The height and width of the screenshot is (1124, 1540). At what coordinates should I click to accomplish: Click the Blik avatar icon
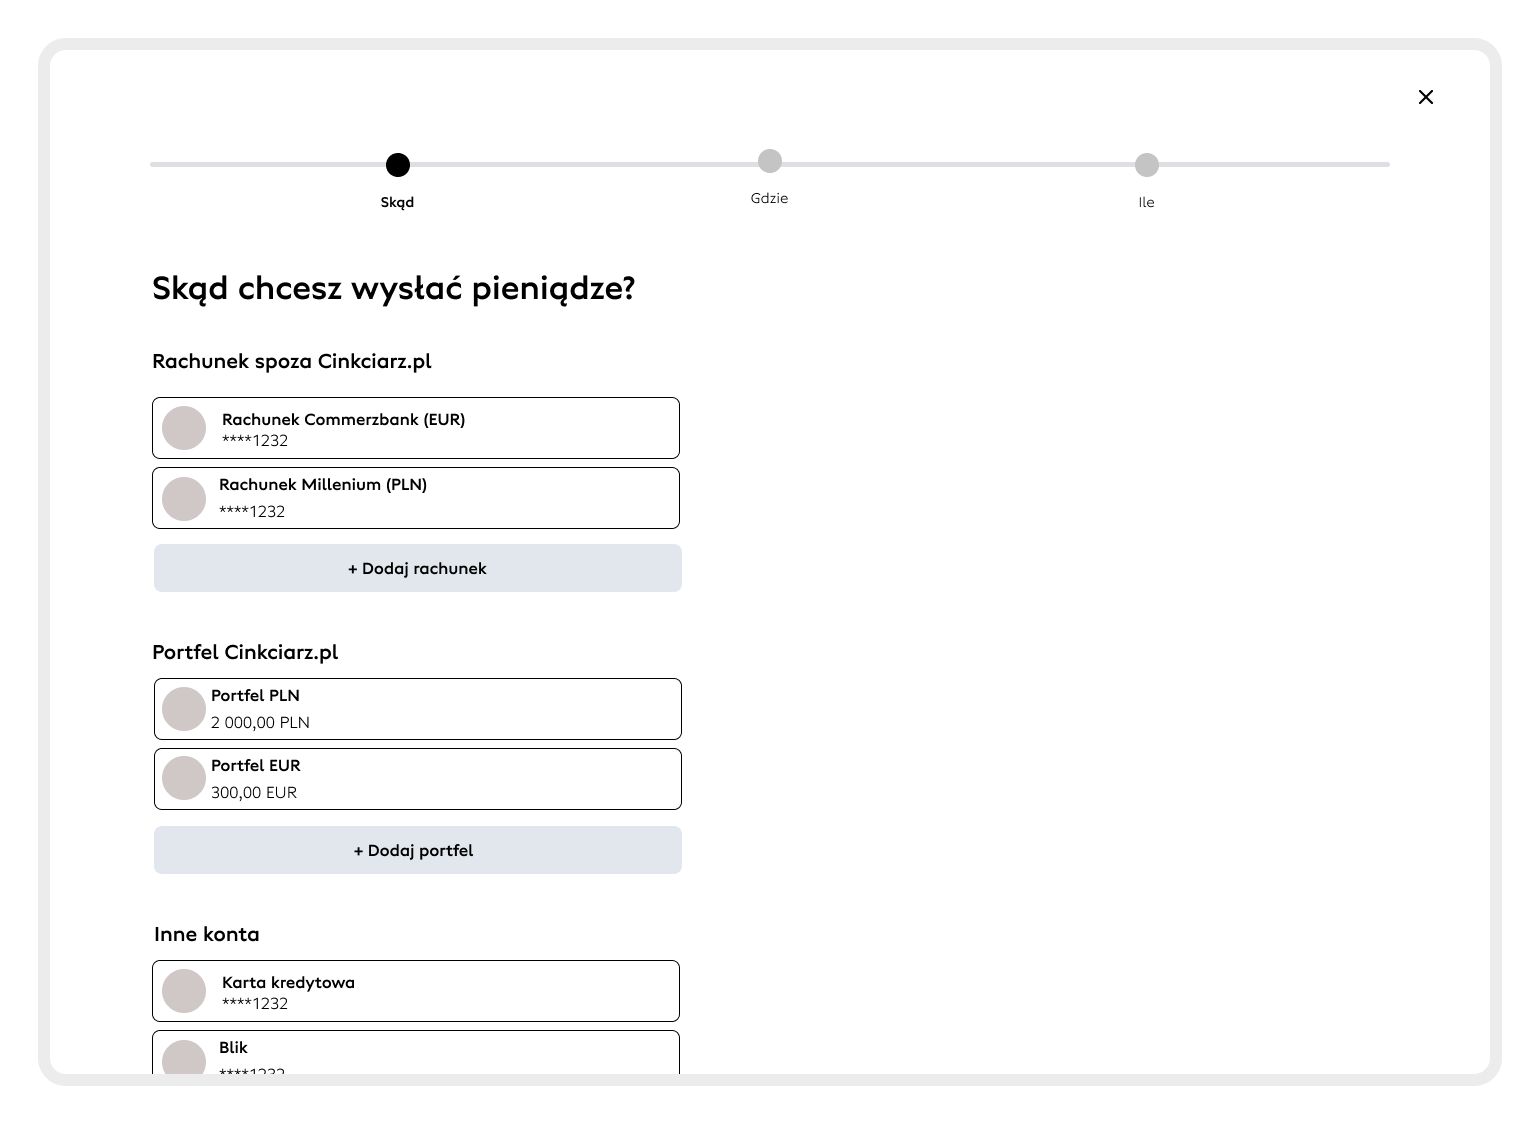[184, 1058]
